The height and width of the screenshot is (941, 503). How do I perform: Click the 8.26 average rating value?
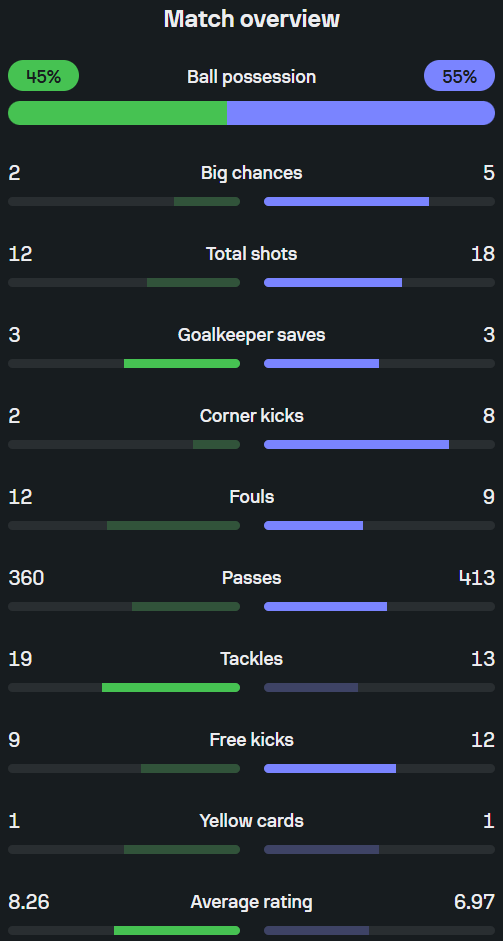(x=29, y=902)
